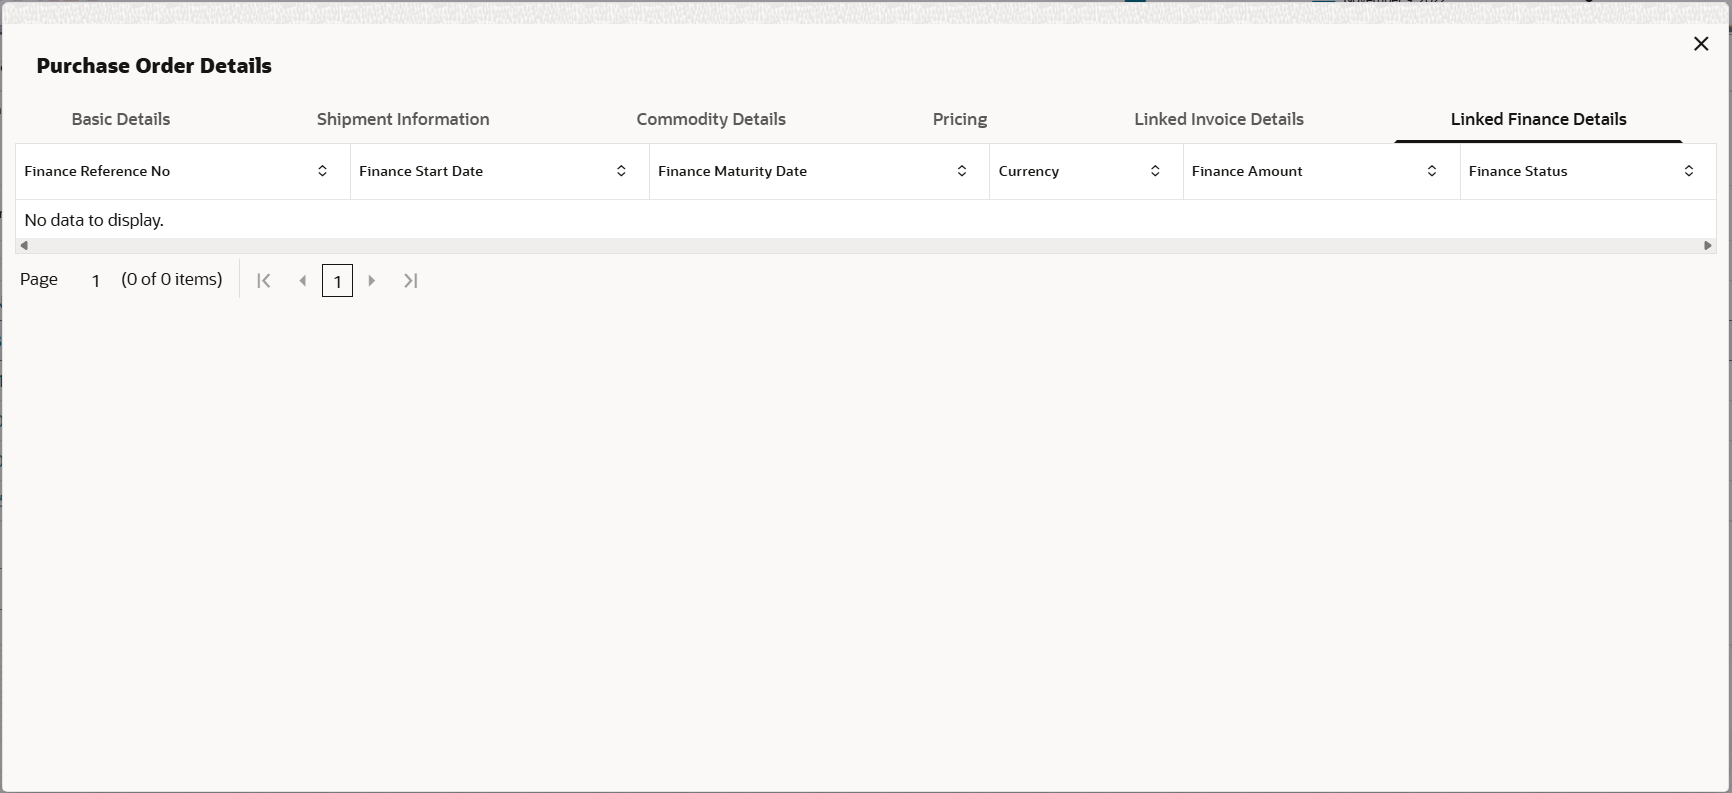Click the Currency column header

point(1087,171)
